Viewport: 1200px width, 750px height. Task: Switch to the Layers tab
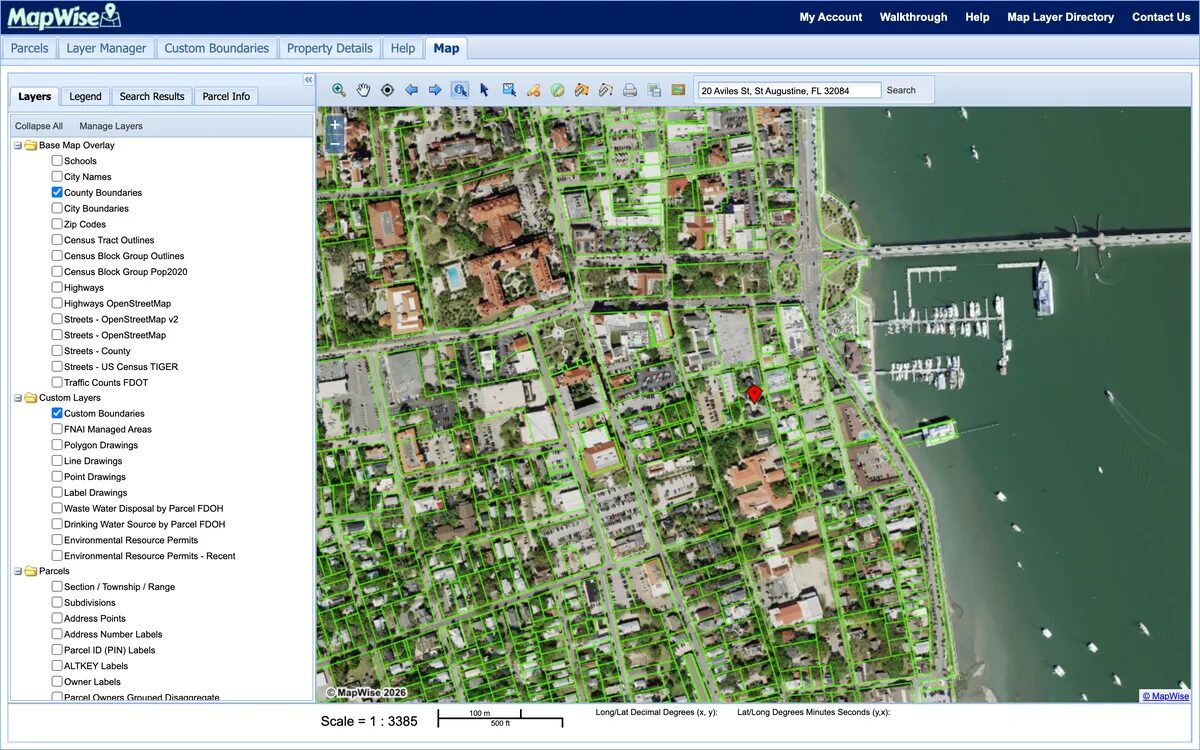click(x=34, y=96)
